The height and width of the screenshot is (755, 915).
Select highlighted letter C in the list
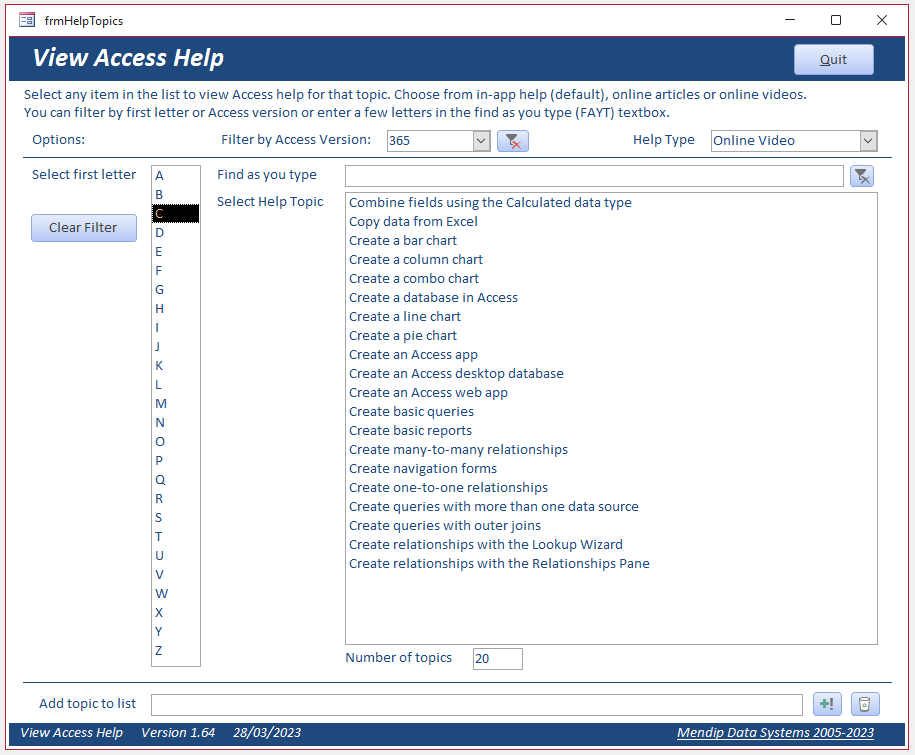176,214
